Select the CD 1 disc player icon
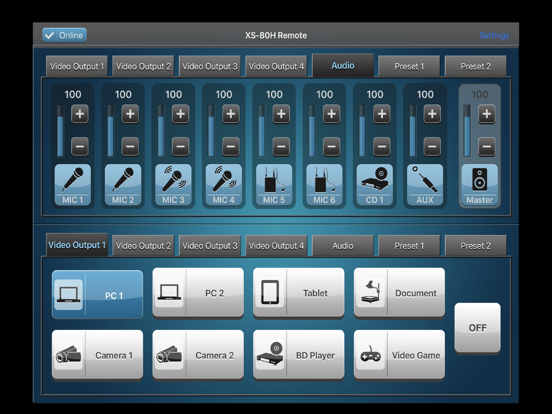The width and height of the screenshot is (552, 414). [375, 185]
